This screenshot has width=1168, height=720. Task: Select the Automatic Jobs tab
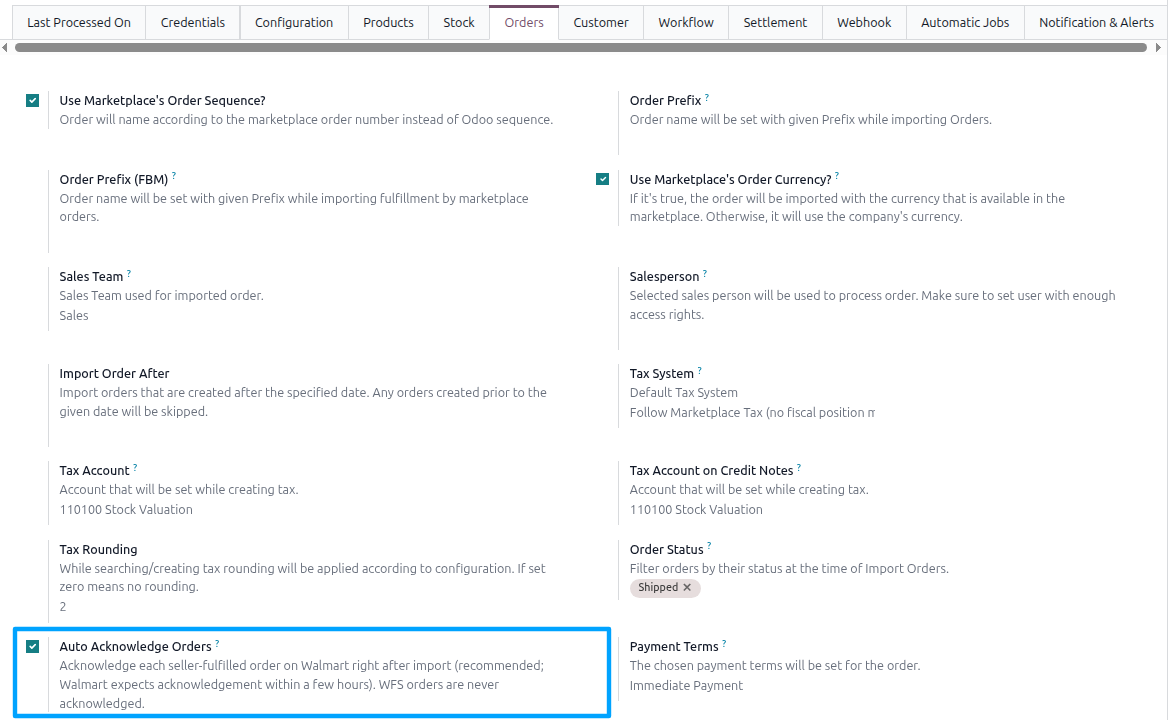(965, 22)
